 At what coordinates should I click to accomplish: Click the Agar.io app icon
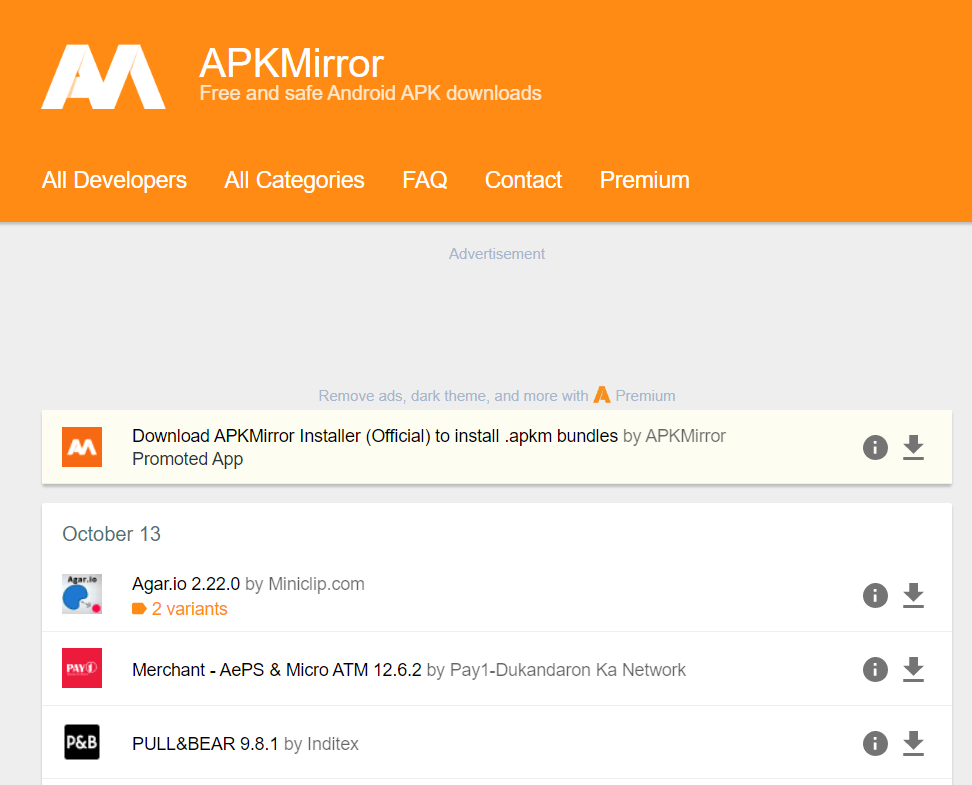[82, 594]
